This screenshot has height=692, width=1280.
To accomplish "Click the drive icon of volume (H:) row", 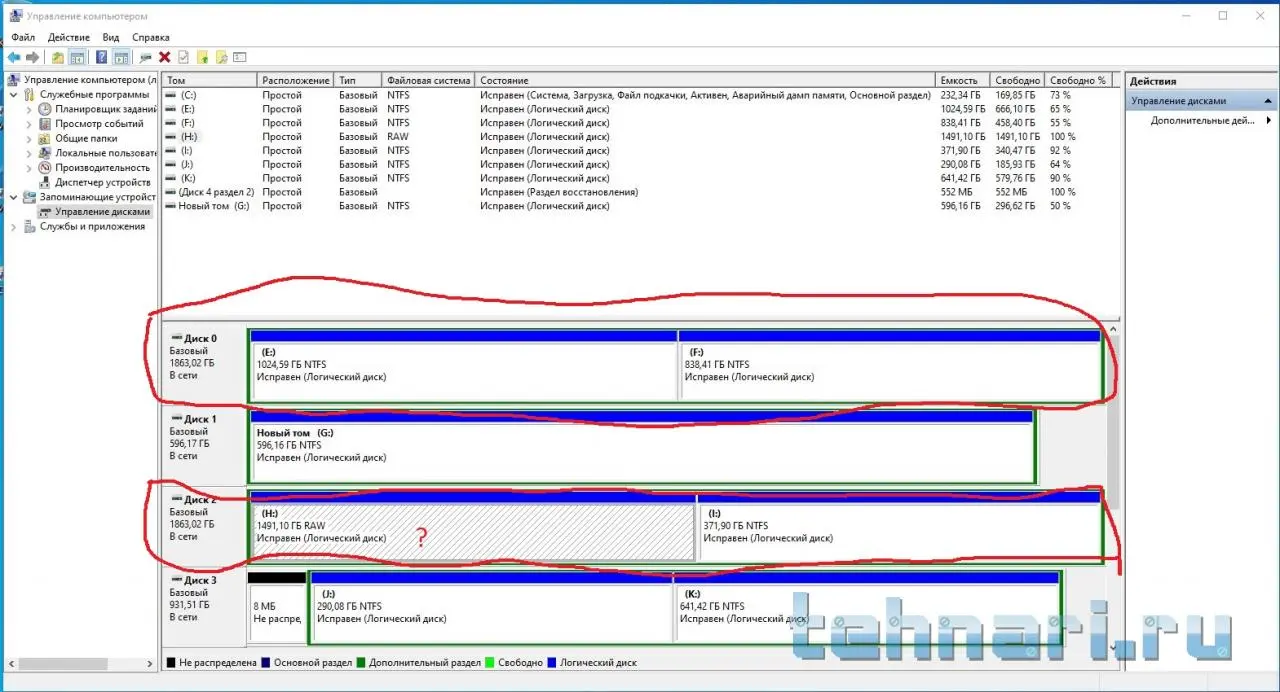I will 170,136.
